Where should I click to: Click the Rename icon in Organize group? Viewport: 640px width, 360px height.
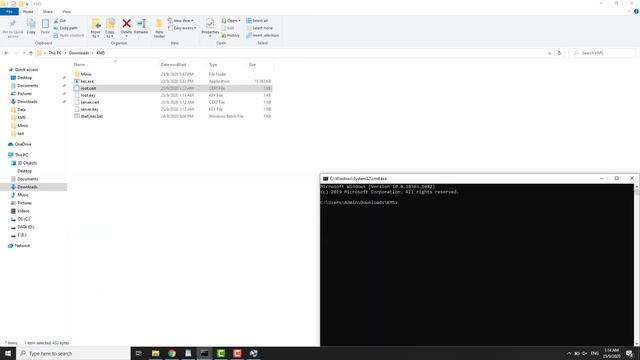coord(141,27)
